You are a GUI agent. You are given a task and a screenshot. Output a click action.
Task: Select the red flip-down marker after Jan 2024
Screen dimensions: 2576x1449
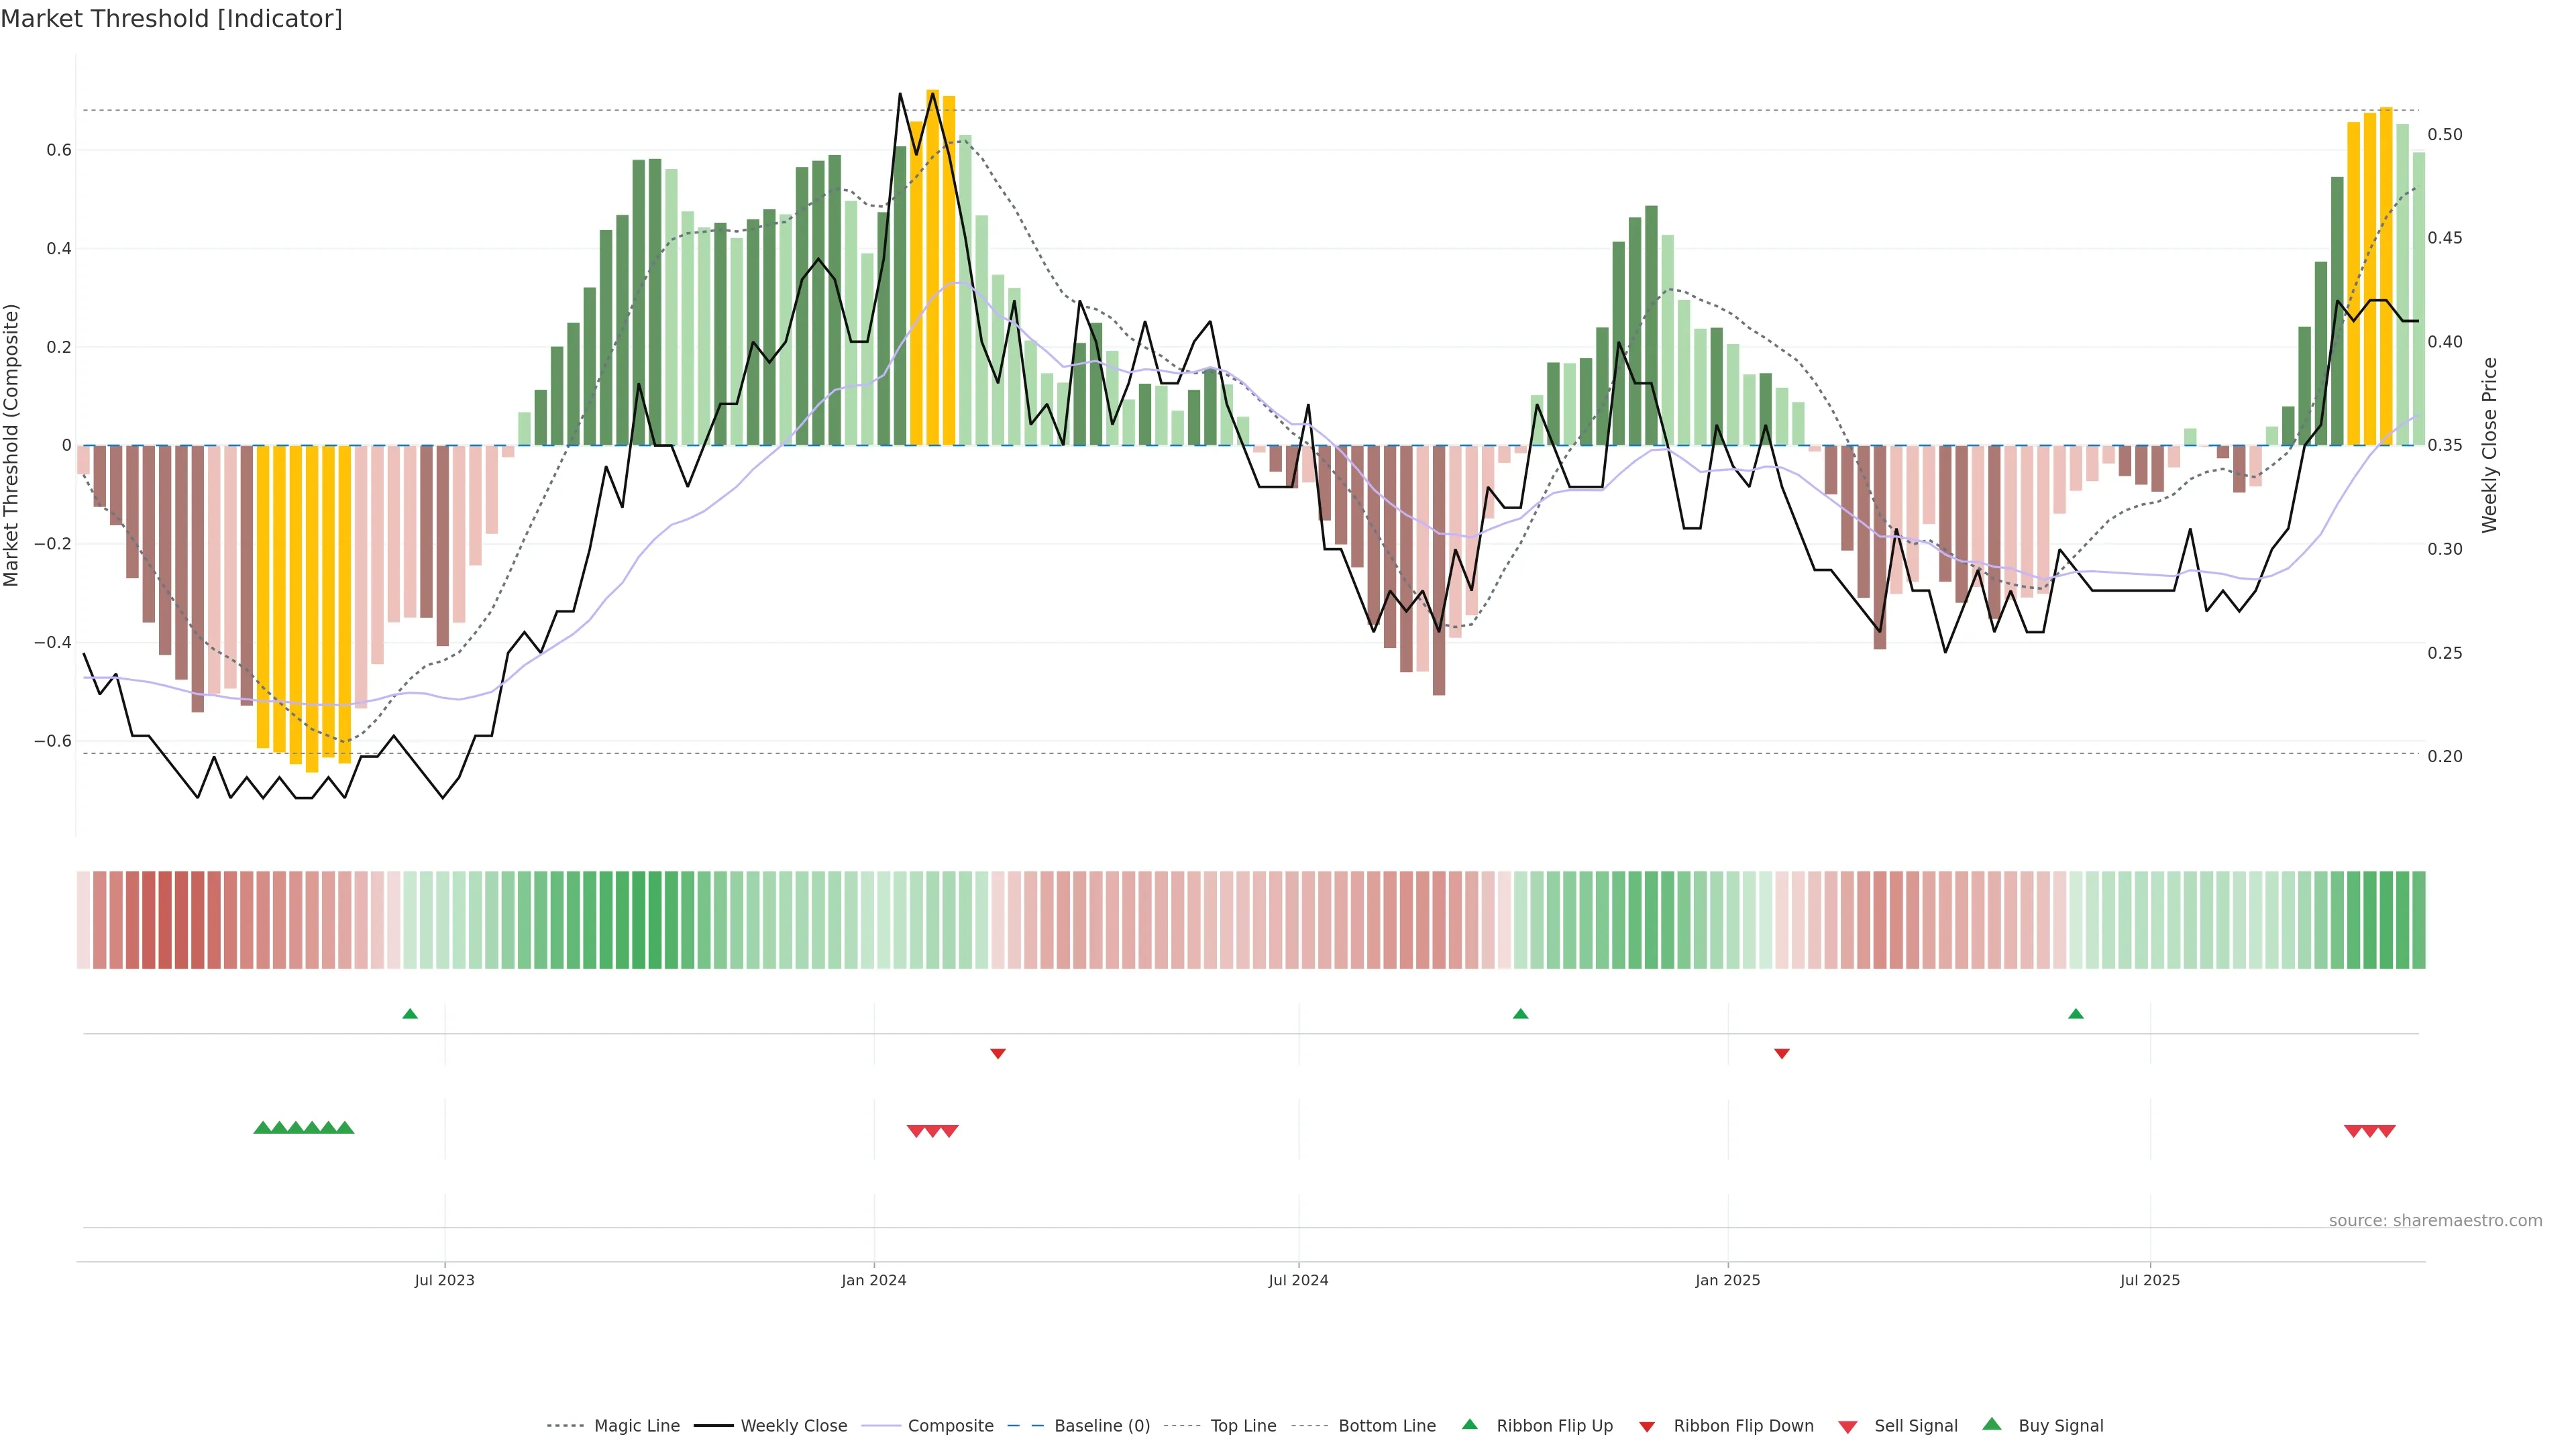point(998,1053)
